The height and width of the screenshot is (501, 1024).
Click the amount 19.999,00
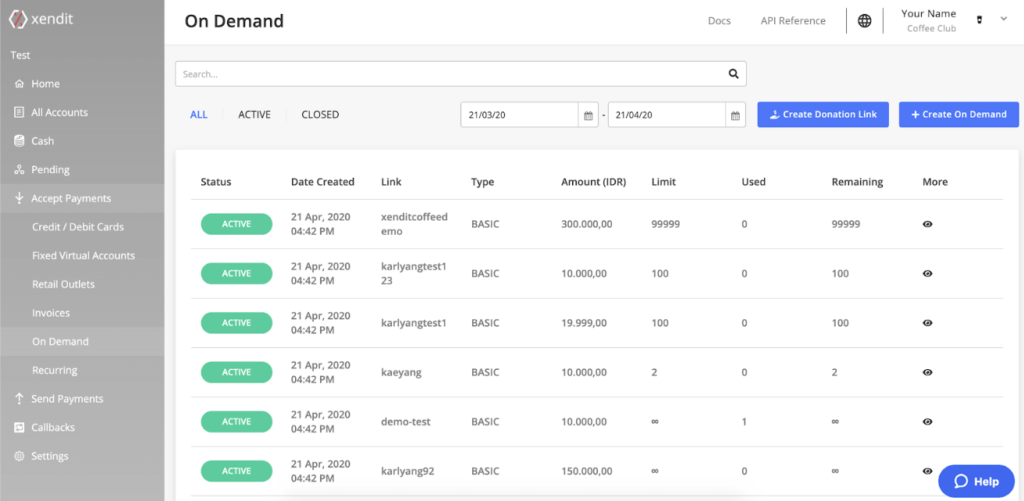click(584, 323)
